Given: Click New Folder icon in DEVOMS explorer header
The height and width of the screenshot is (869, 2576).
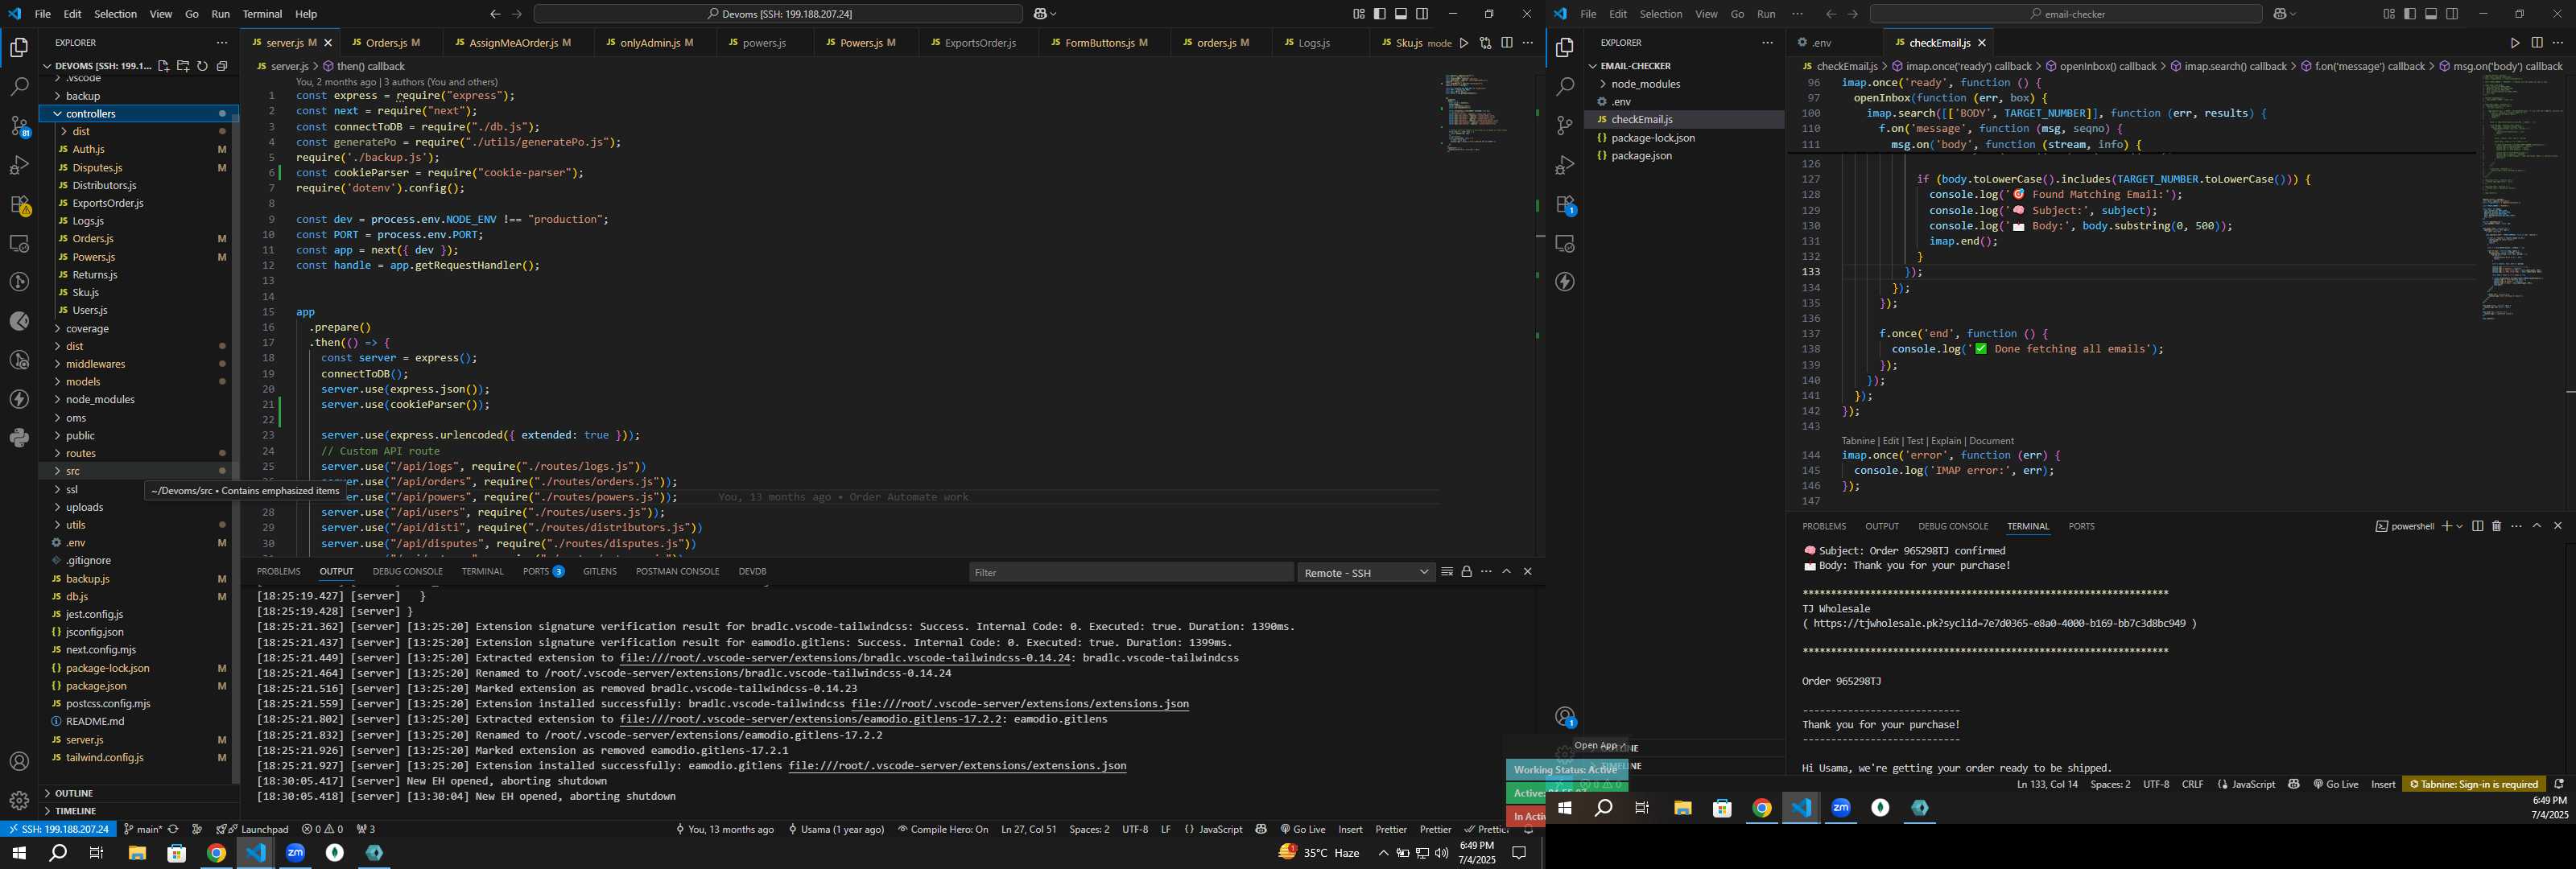Looking at the screenshot, I should pos(183,66).
